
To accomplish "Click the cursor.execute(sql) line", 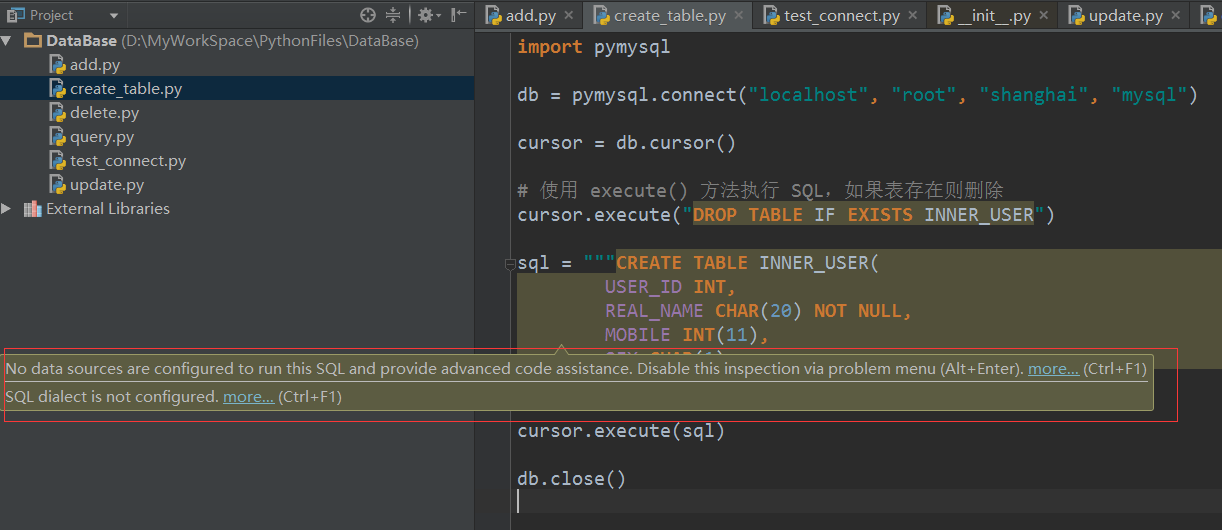I will pyautogui.click(x=621, y=431).
